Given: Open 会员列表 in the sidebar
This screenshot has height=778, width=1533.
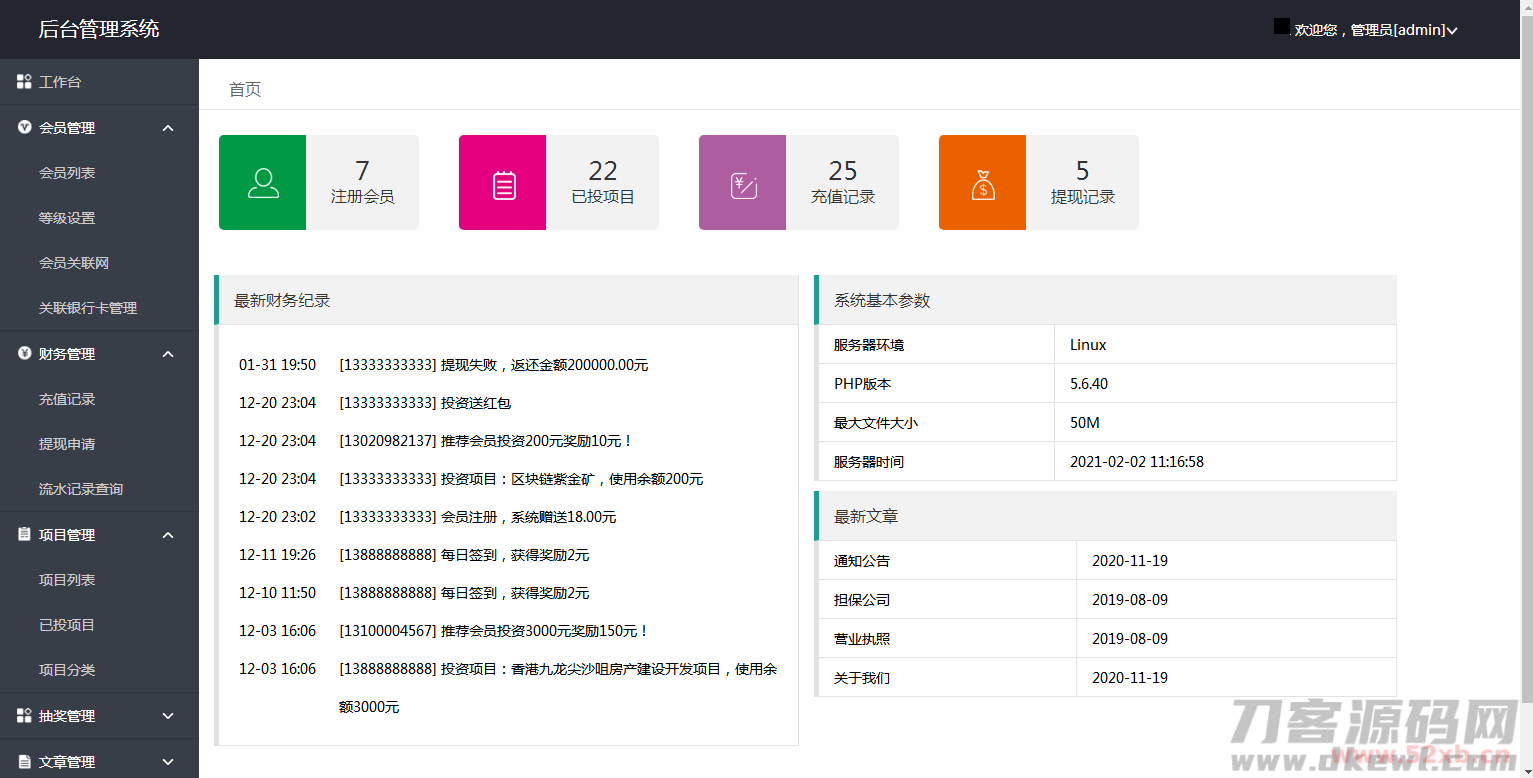Looking at the screenshot, I should click(x=67, y=173).
